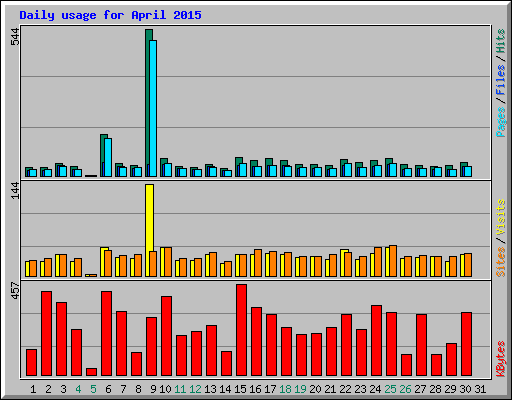The image size is (512, 400).
Task: Click the red KBytes bar for day 15
Action: click(241, 330)
